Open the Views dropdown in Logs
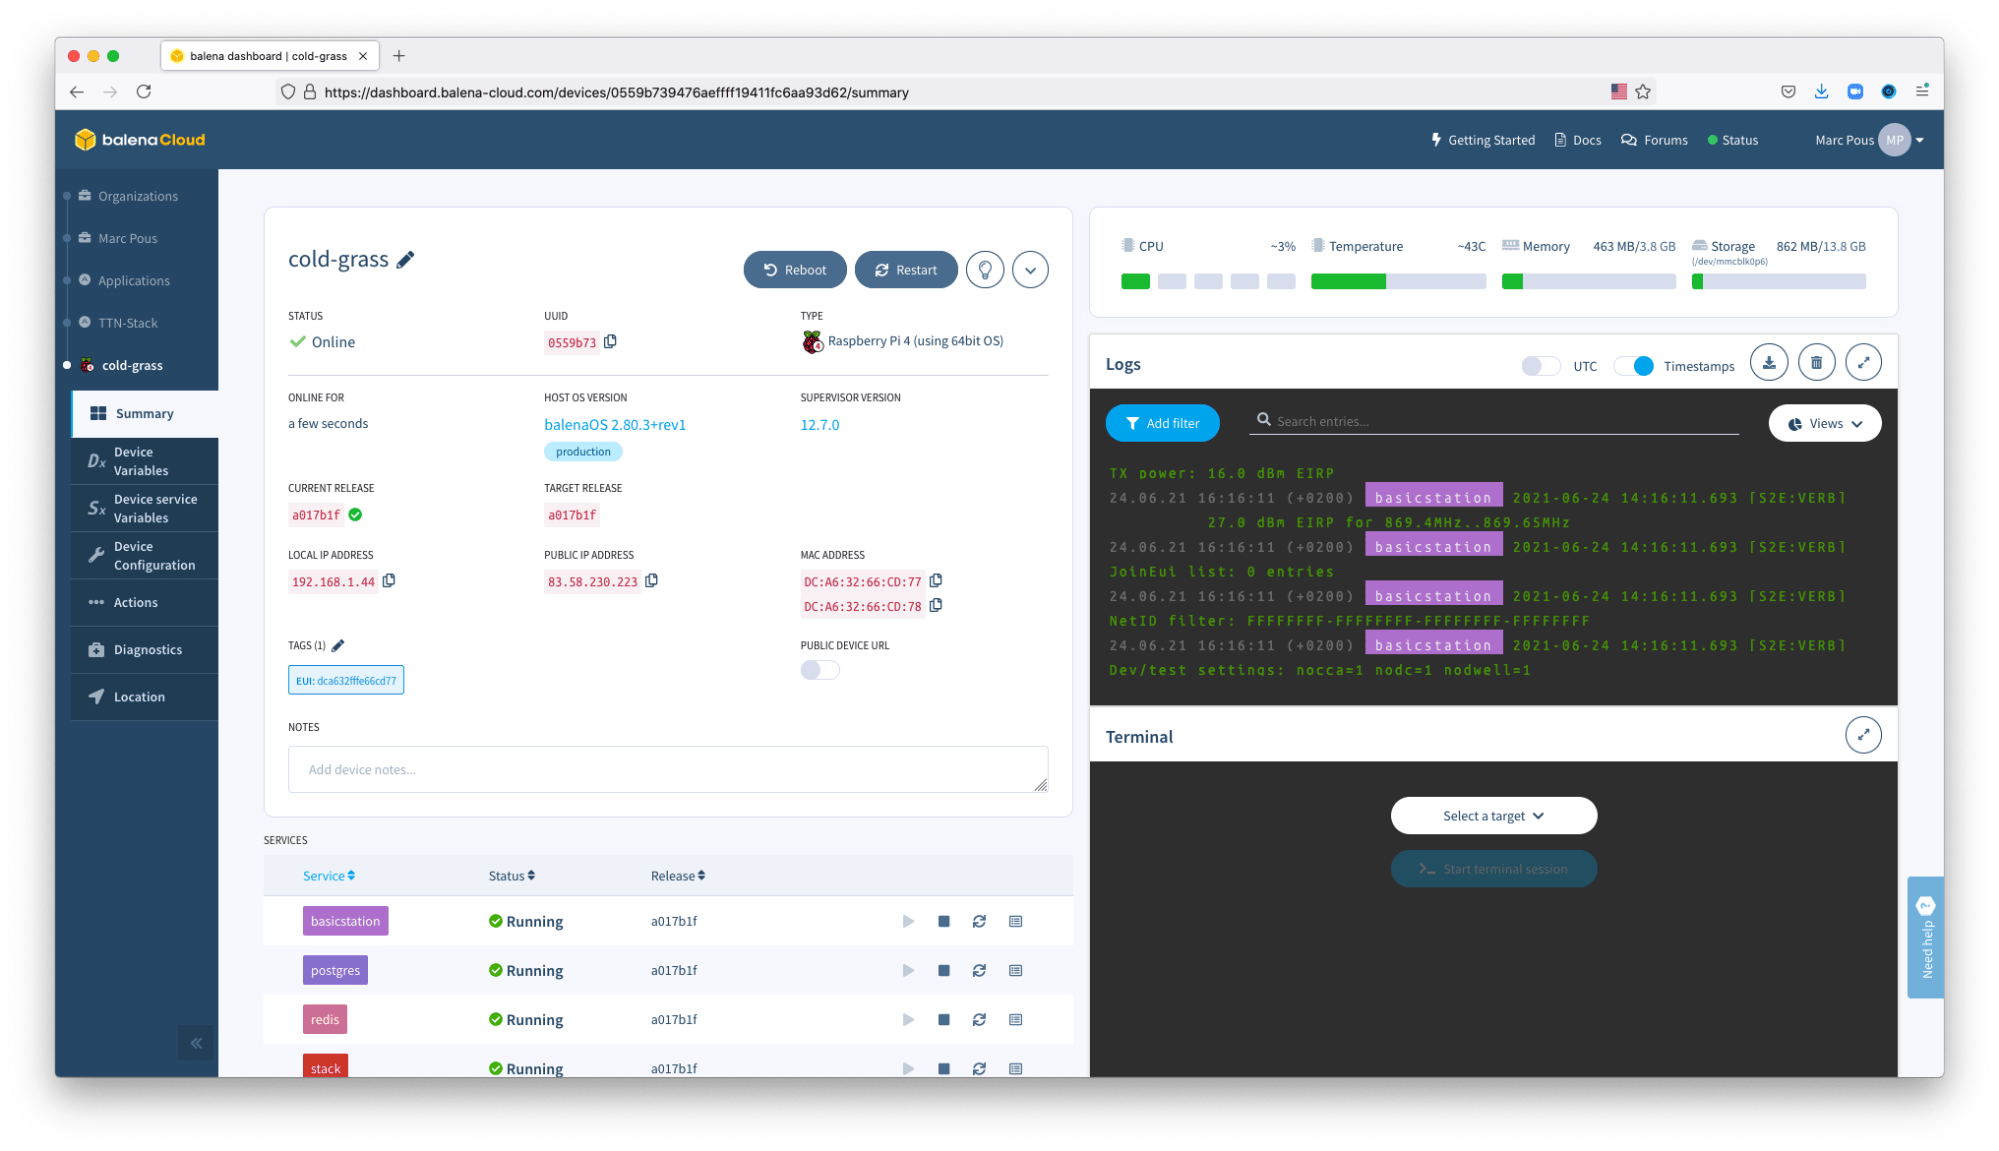 click(x=1824, y=423)
